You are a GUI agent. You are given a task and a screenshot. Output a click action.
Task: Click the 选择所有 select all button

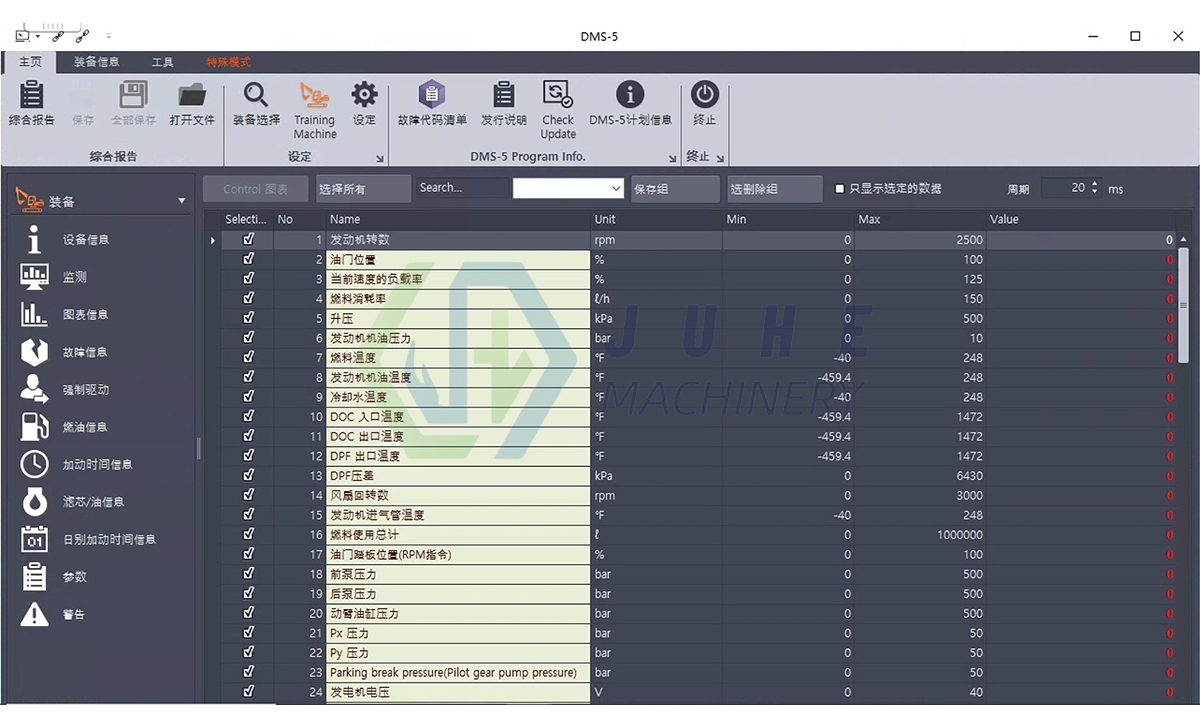362,188
